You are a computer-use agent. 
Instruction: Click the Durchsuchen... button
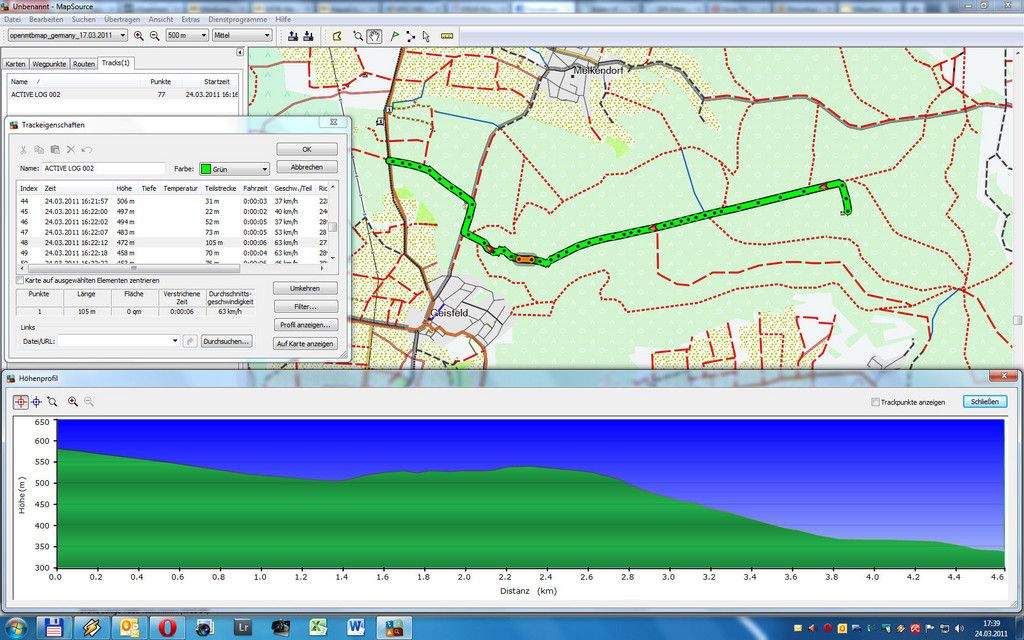pyautogui.click(x=227, y=341)
